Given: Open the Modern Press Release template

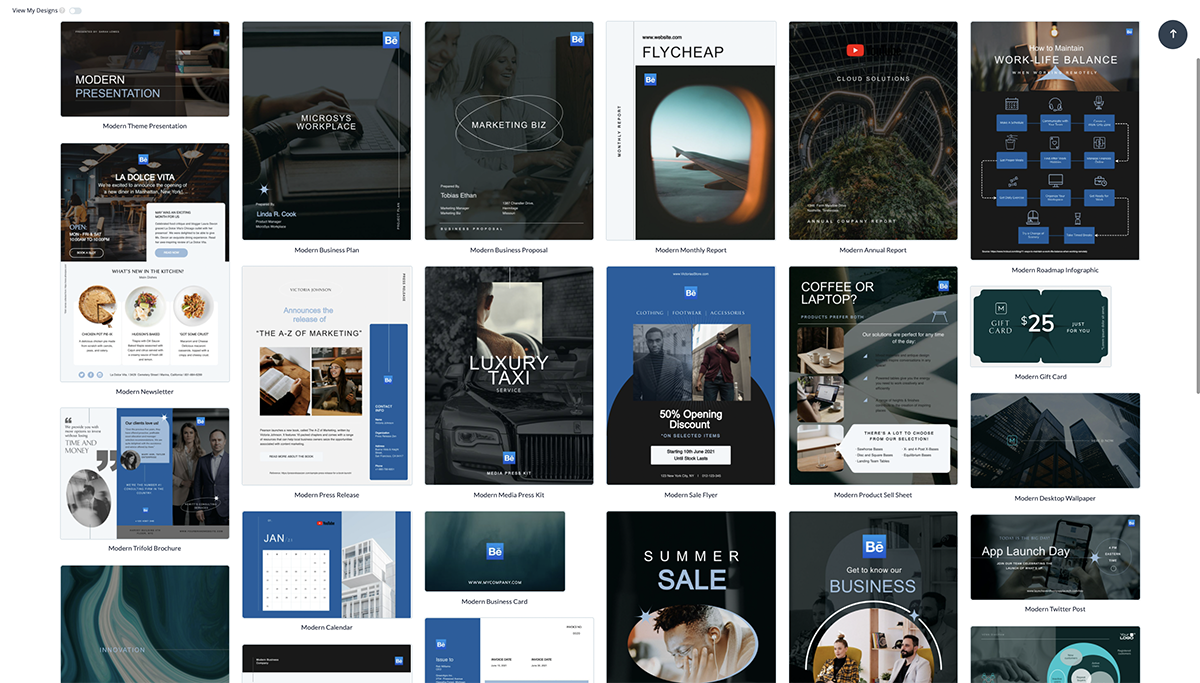Looking at the screenshot, I should [325, 376].
